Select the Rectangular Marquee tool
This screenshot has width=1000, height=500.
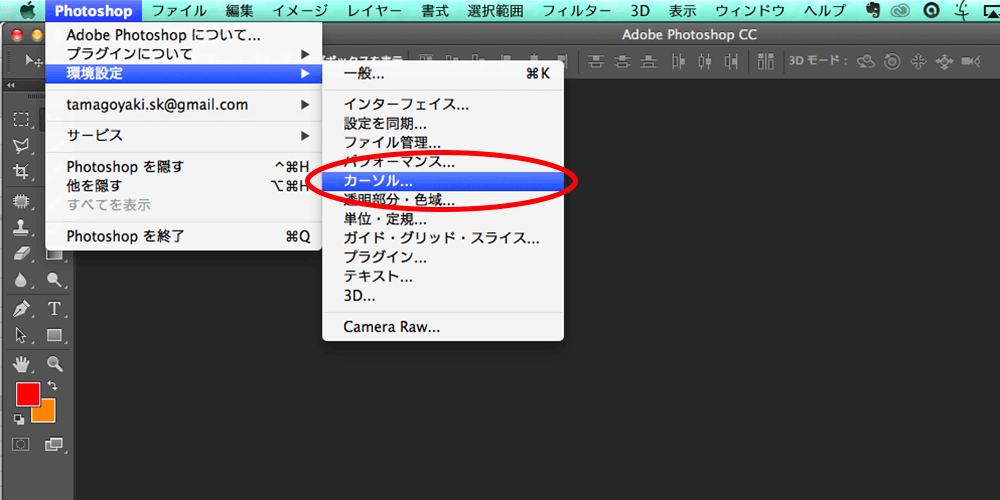point(22,119)
